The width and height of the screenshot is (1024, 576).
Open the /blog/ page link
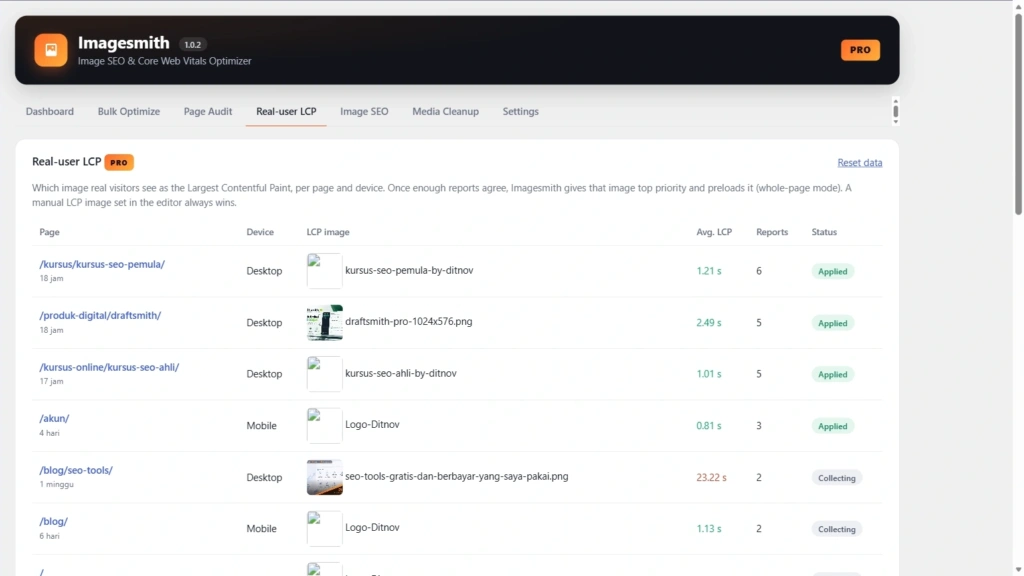click(54, 522)
